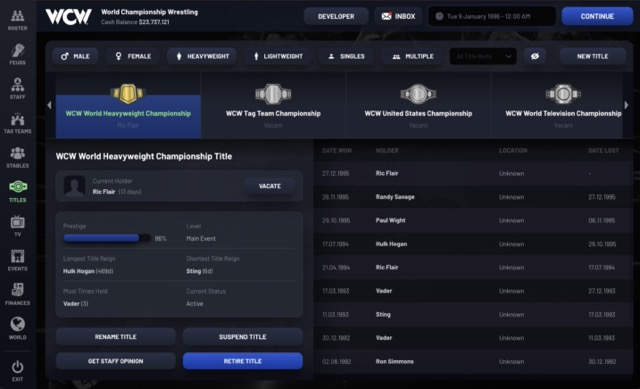The image size is (640, 389).
Task: Toggle the hidden titles eye icon
Action: (x=535, y=56)
